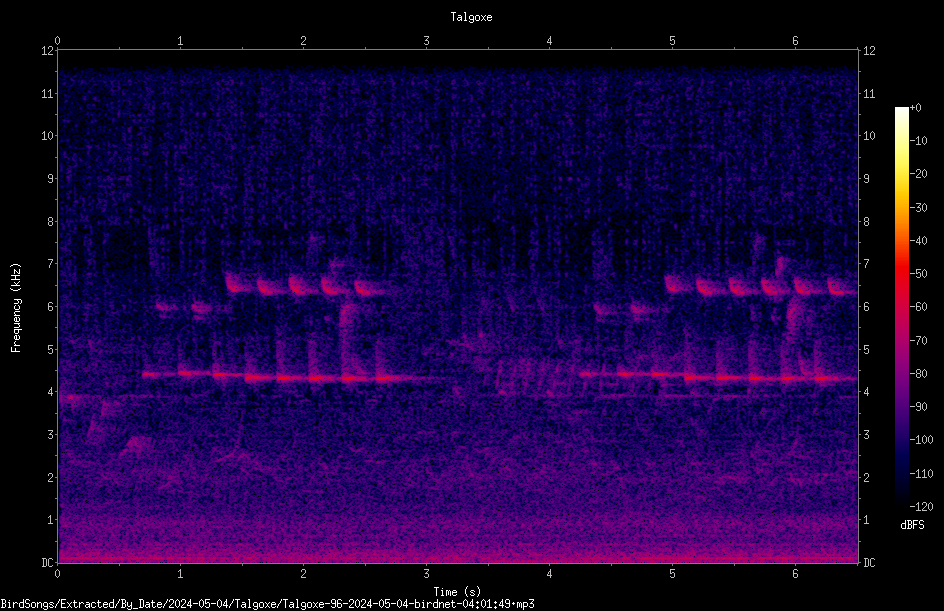Click the 4 kHz label on right axis
Screen dimensions: 944x611
pyautogui.click(x=867, y=391)
